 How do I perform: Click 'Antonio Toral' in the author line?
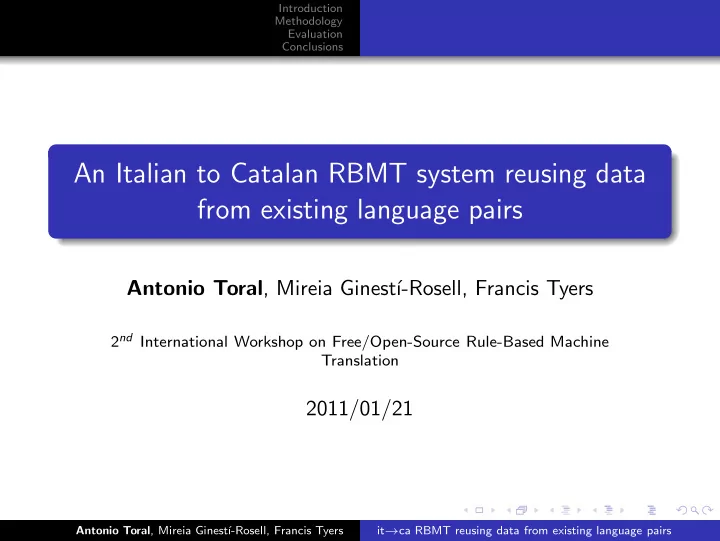pos(195,288)
